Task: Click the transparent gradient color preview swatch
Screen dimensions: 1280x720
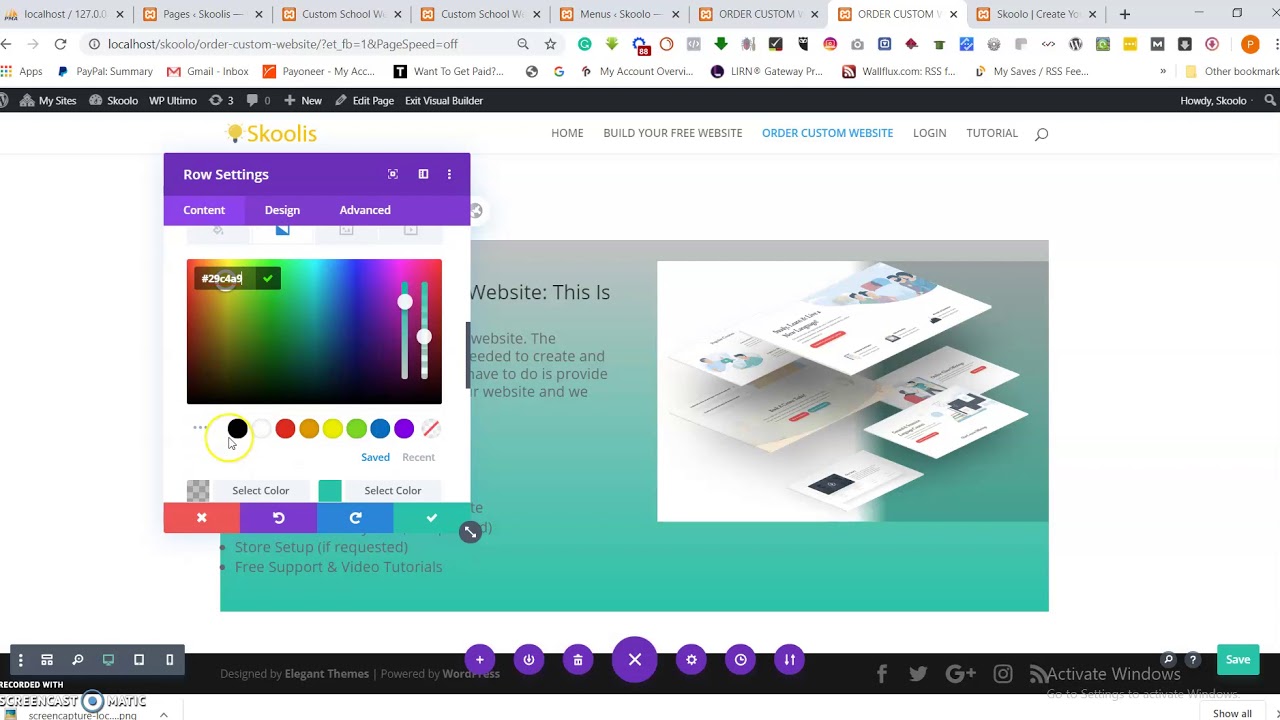Action: pyautogui.click(x=198, y=491)
